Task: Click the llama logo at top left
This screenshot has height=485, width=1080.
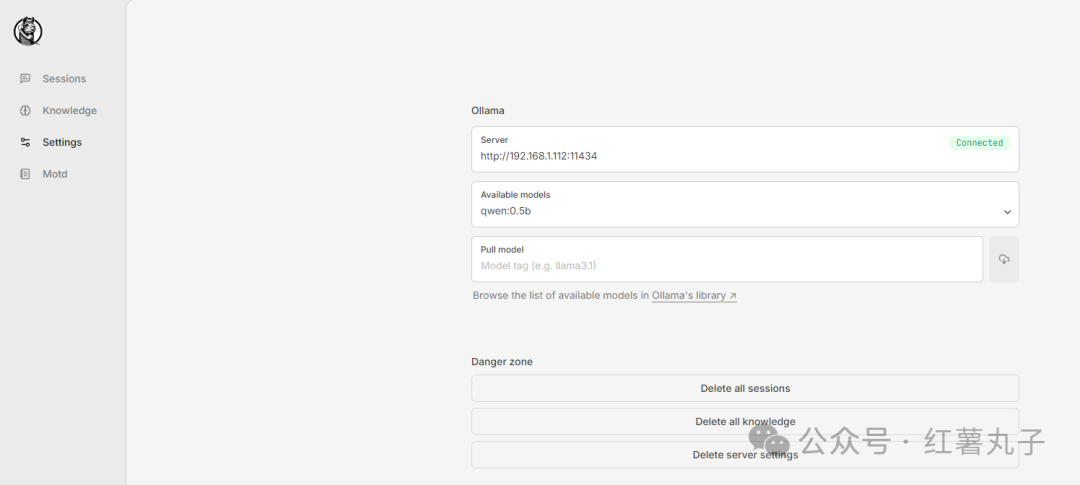Action: 28,32
